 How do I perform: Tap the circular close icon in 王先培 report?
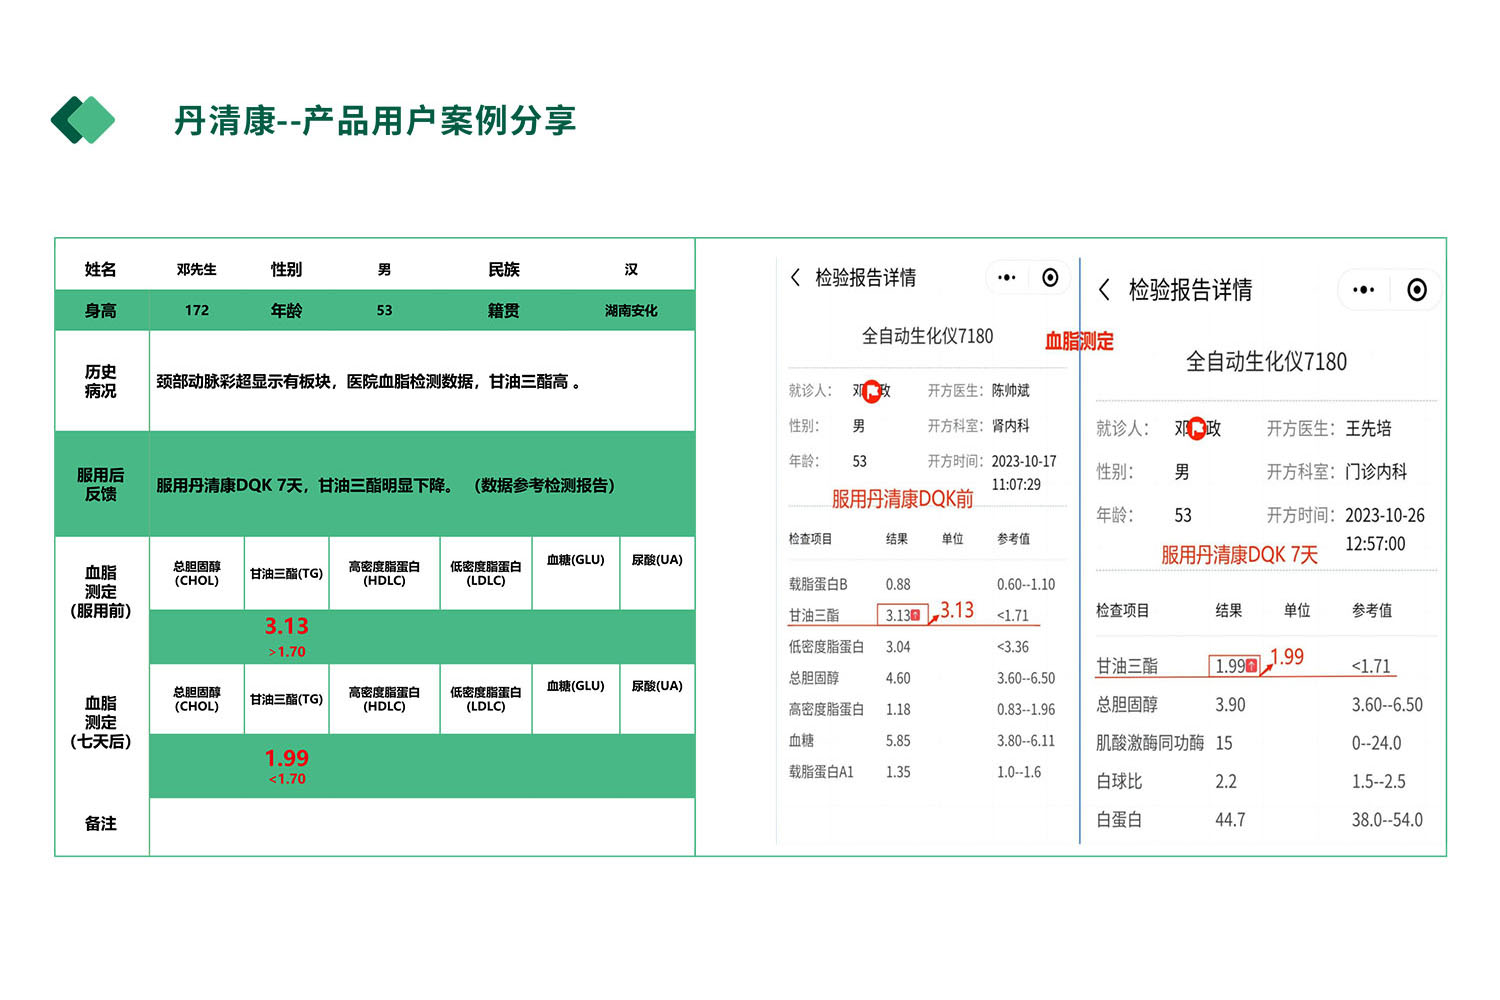(x=1417, y=290)
